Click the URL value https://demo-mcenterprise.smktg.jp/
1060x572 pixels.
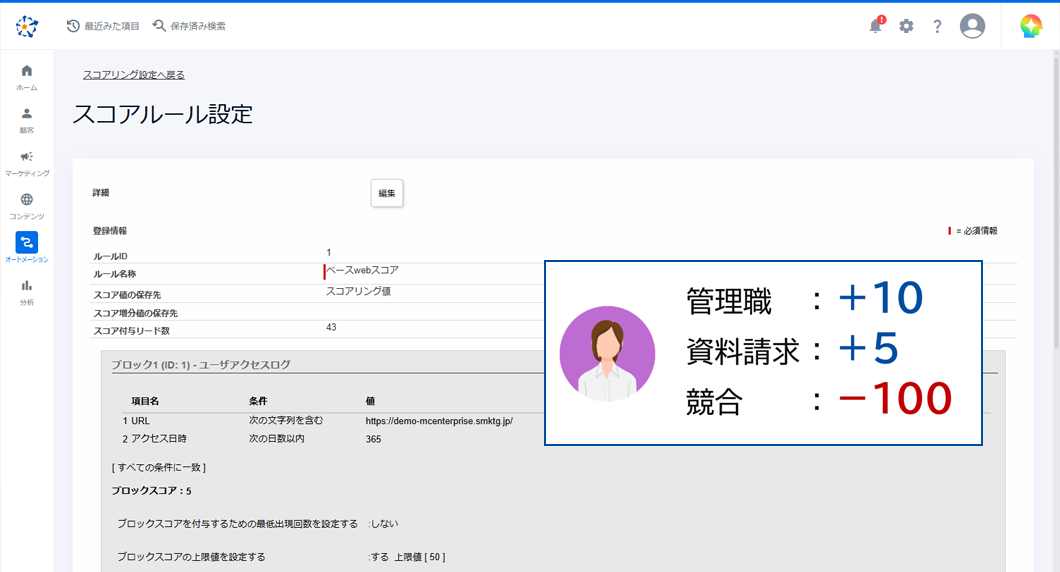439,421
